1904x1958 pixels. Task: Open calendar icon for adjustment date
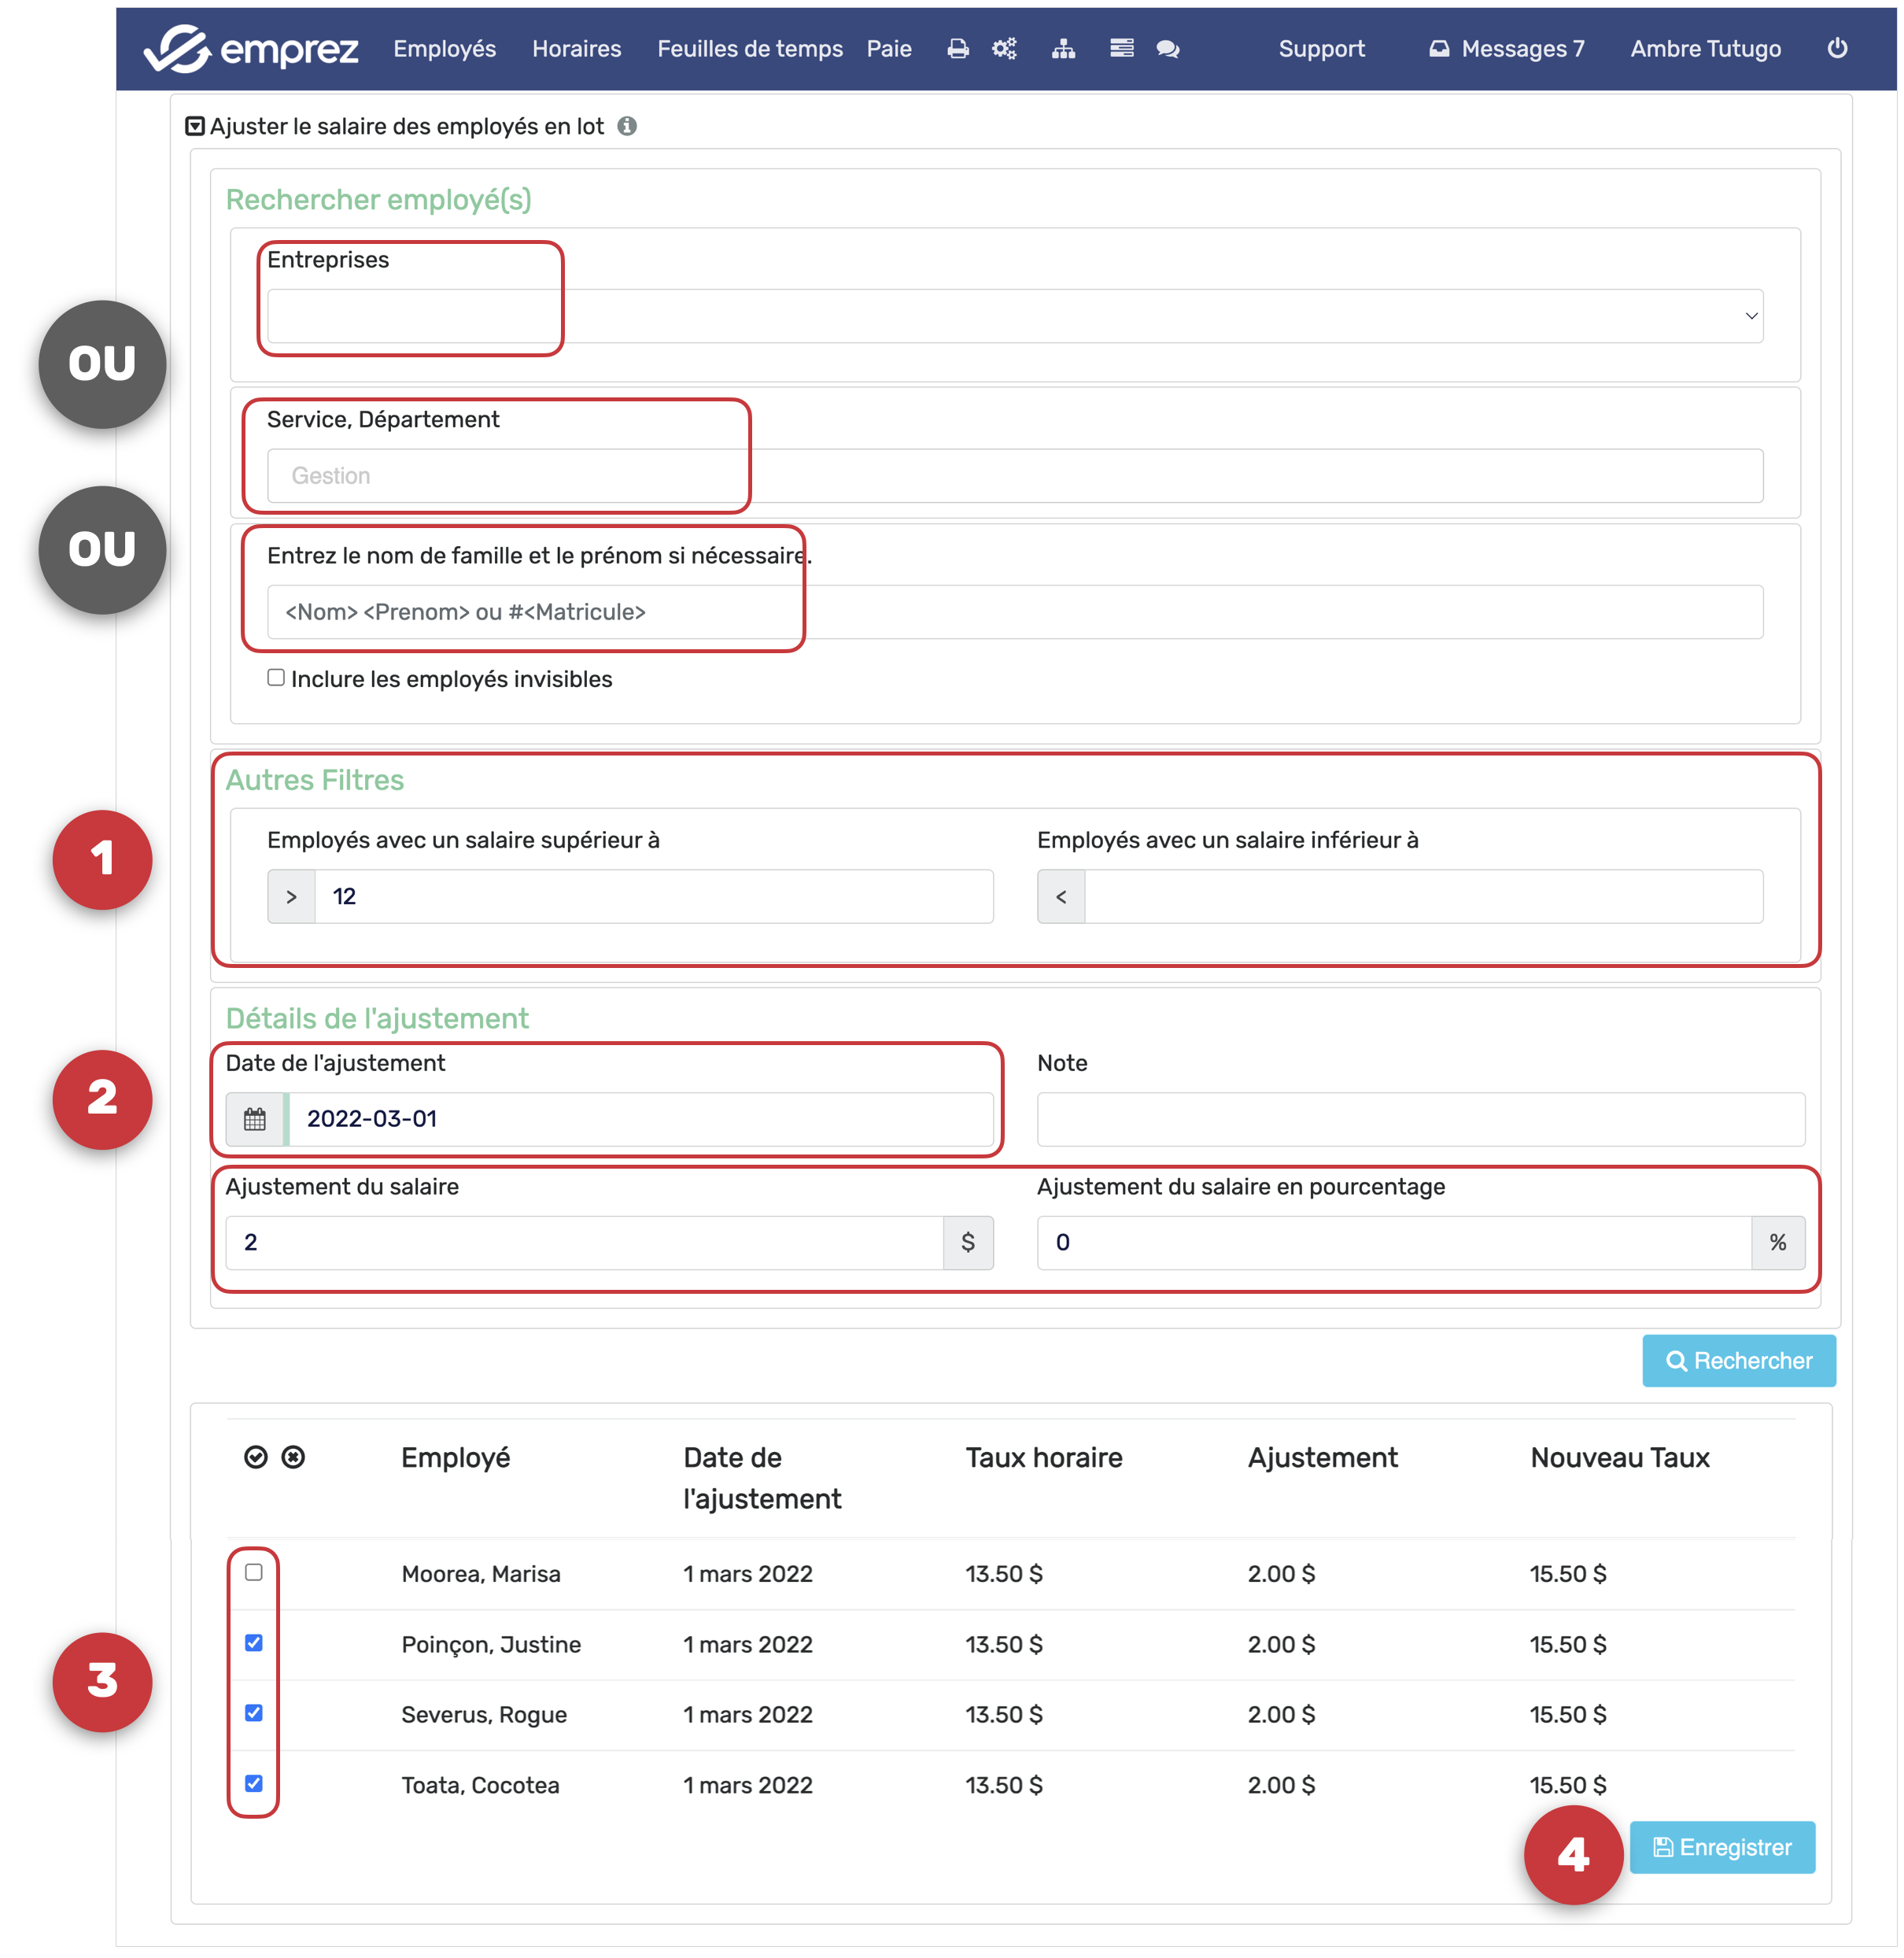click(255, 1119)
